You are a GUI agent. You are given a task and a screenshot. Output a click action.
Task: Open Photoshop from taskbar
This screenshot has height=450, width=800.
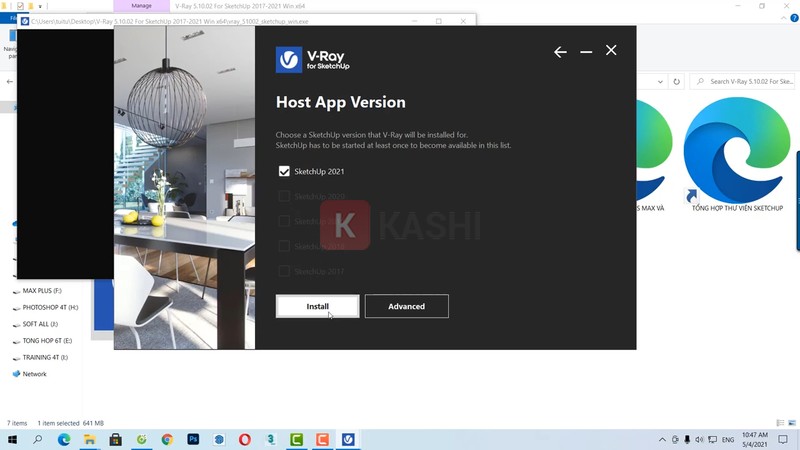point(193,439)
